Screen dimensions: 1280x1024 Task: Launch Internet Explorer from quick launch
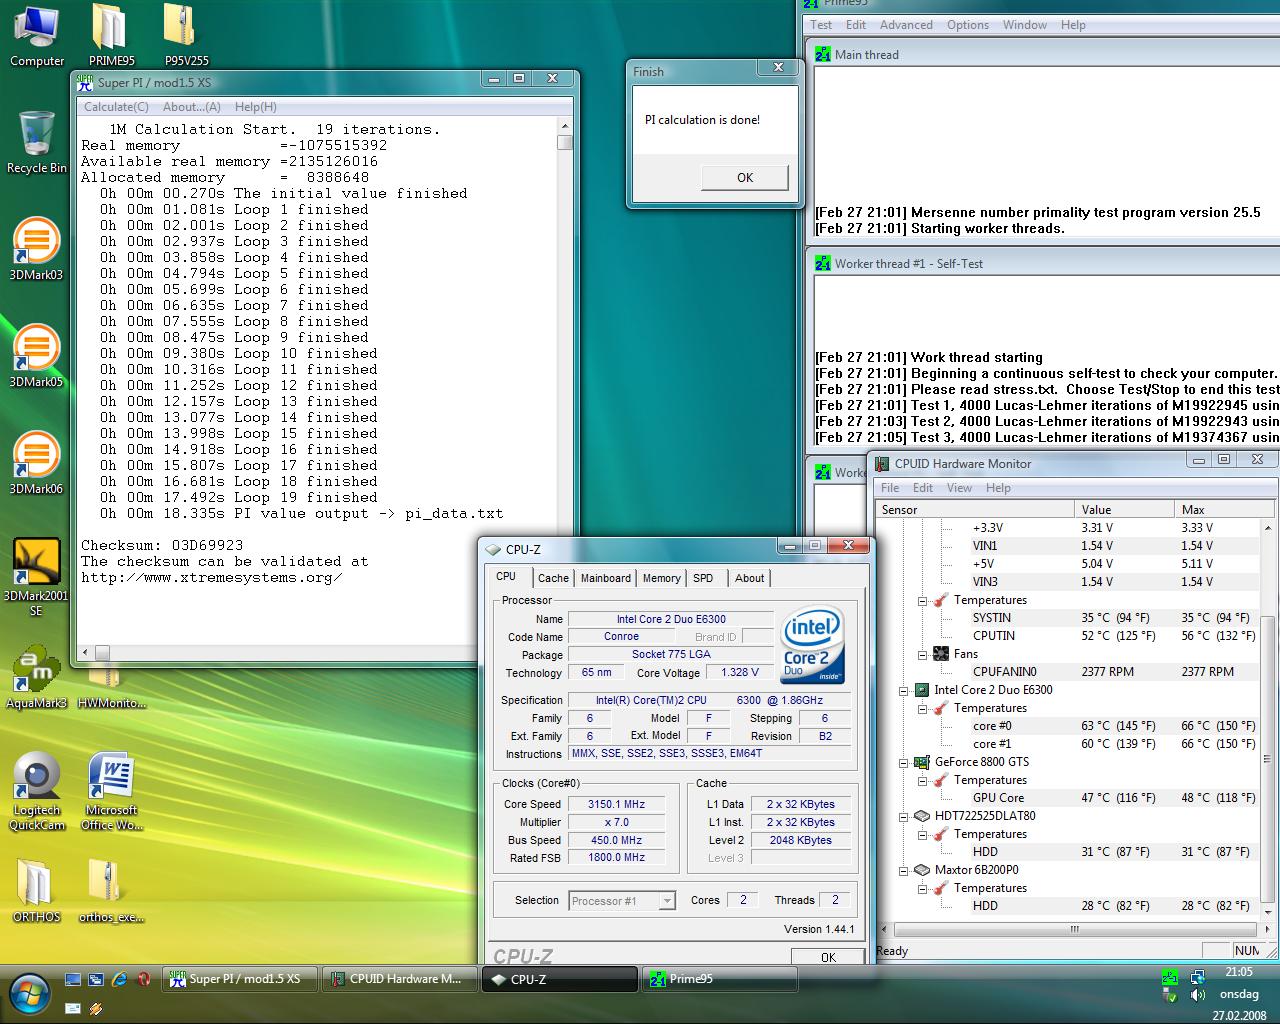point(120,980)
